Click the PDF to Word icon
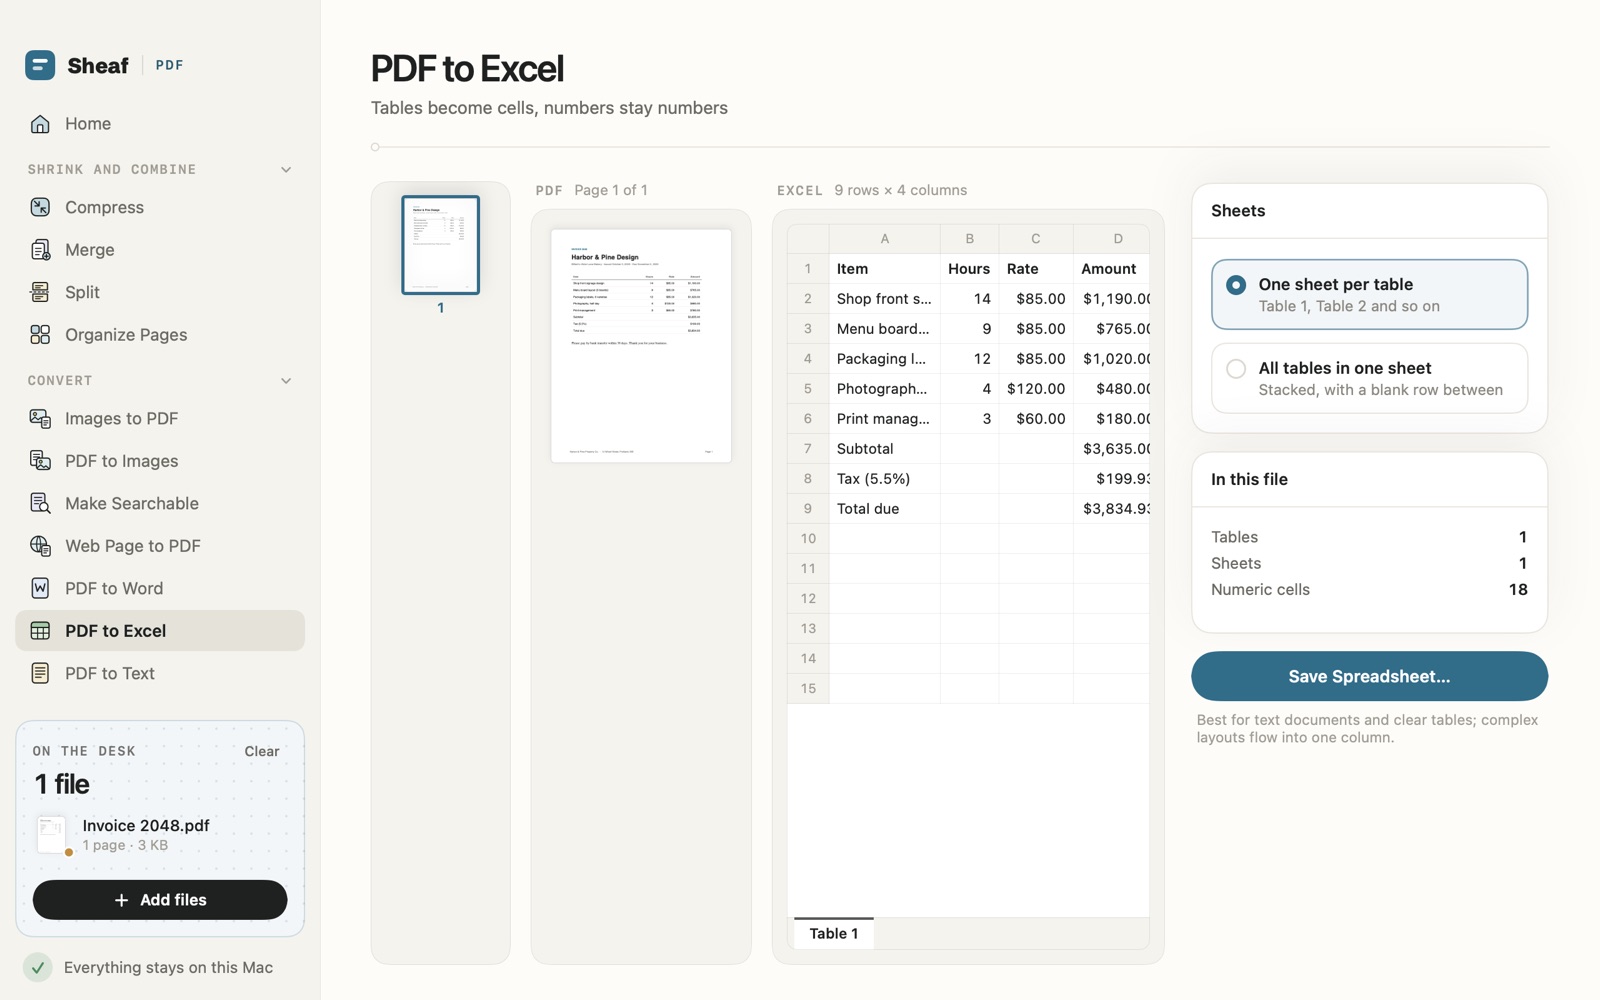The width and height of the screenshot is (1600, 1000). 40,588
